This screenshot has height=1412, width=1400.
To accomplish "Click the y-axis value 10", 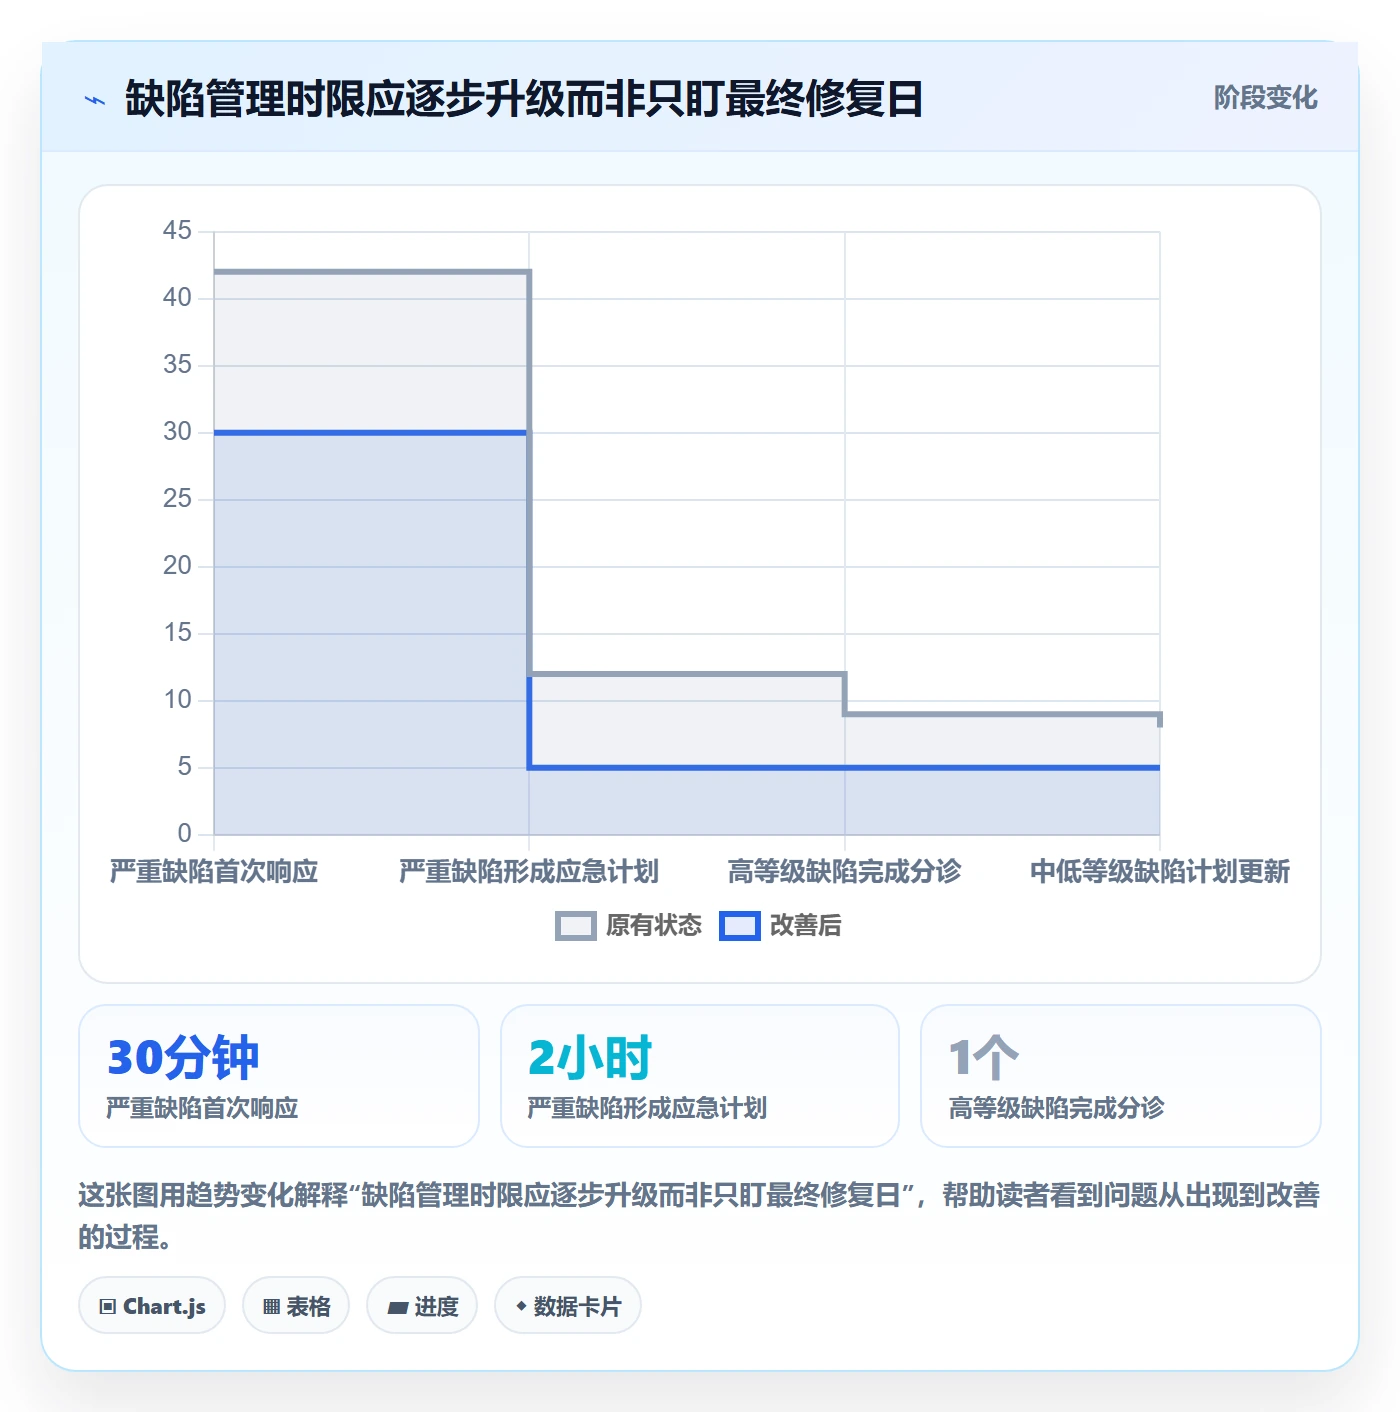I will (x=177, y=700).
